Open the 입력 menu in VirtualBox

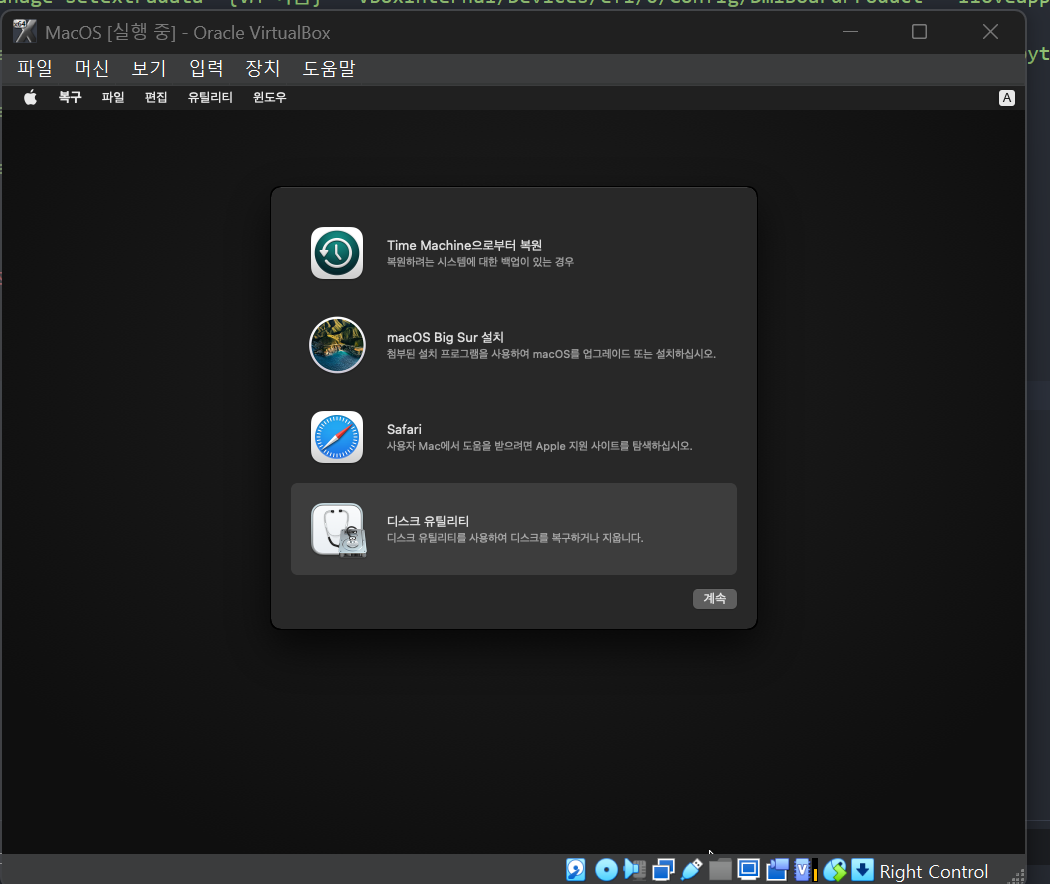coord(206,68)
